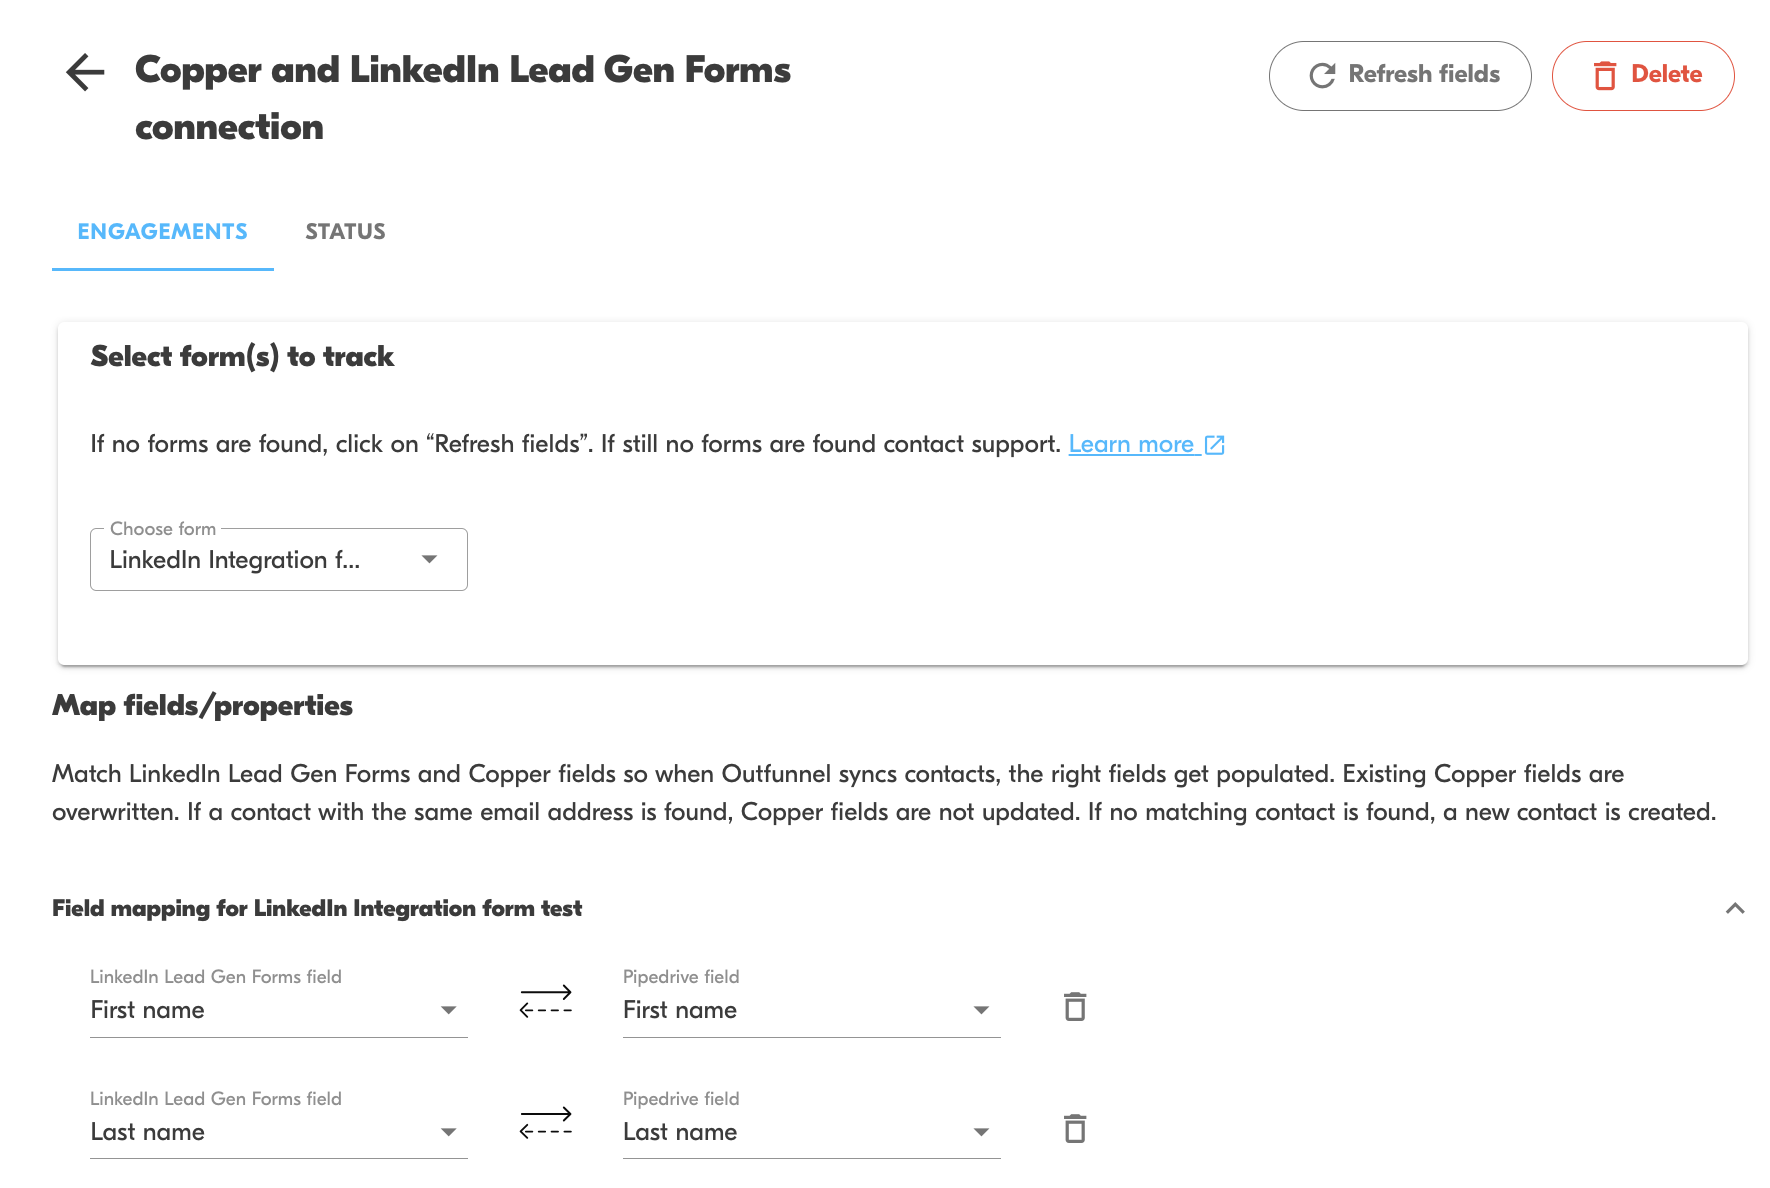Open LinkedIn Last name field dropdown
Image resolution: width=1770 pixels, height=1188 pixels.
tap(278, 1132)
